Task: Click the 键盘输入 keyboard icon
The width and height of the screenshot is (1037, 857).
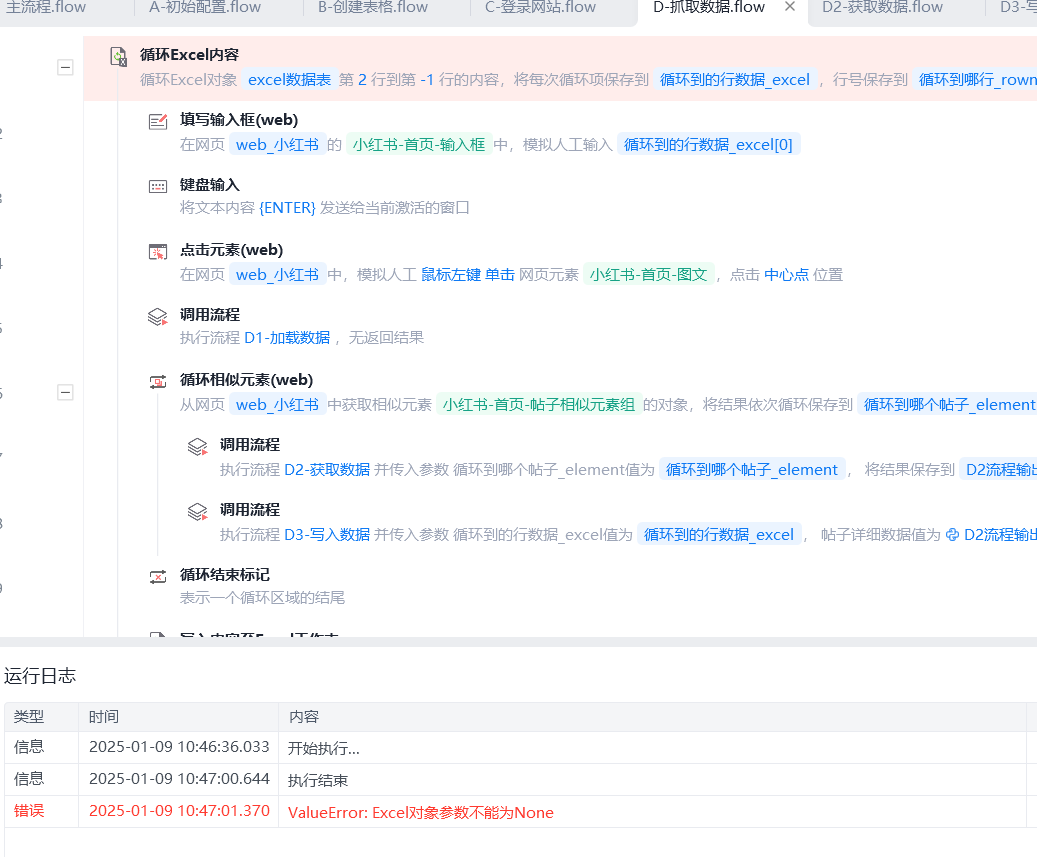Action: [158, 187]
